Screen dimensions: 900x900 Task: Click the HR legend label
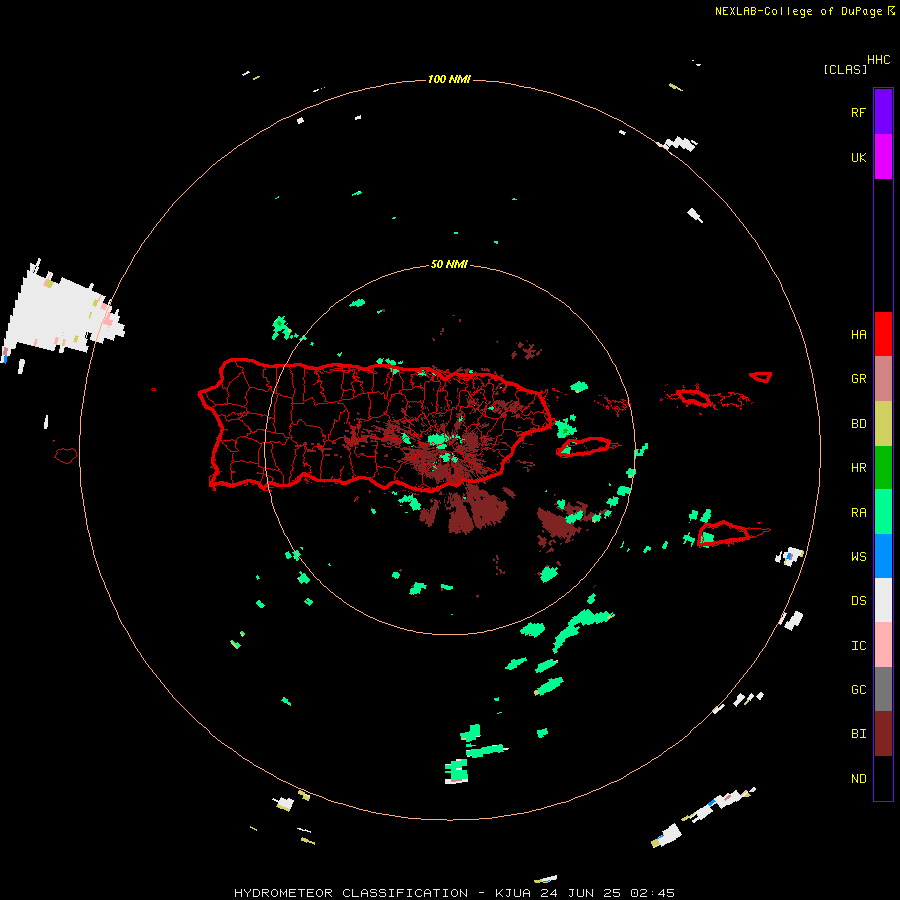tap(858, 468)
